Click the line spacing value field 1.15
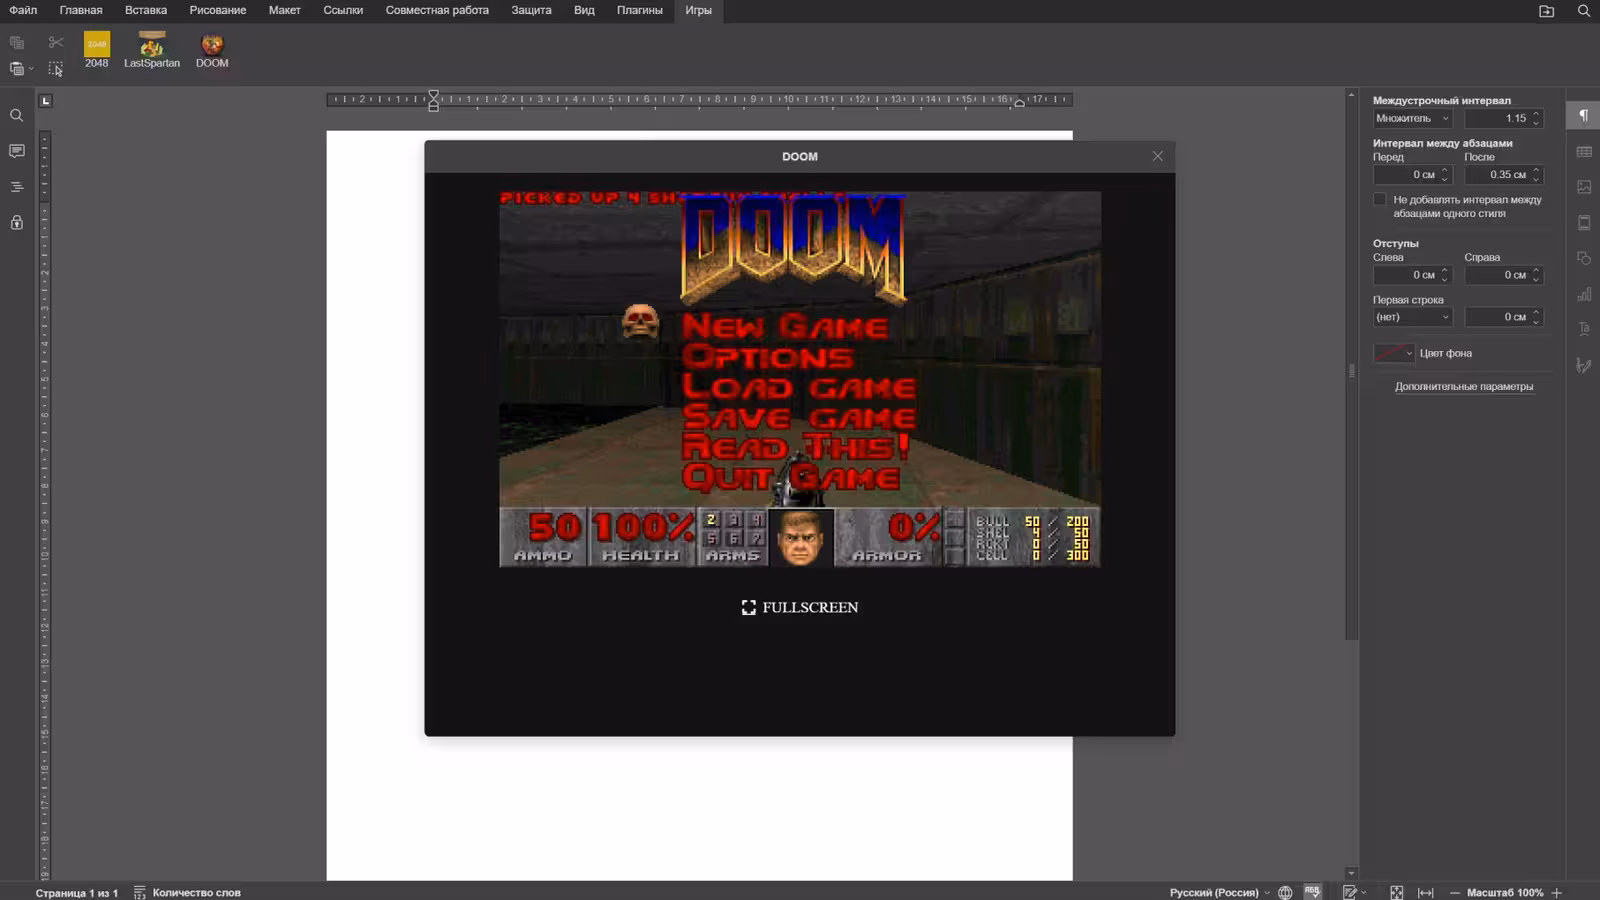 point(1504,119)
